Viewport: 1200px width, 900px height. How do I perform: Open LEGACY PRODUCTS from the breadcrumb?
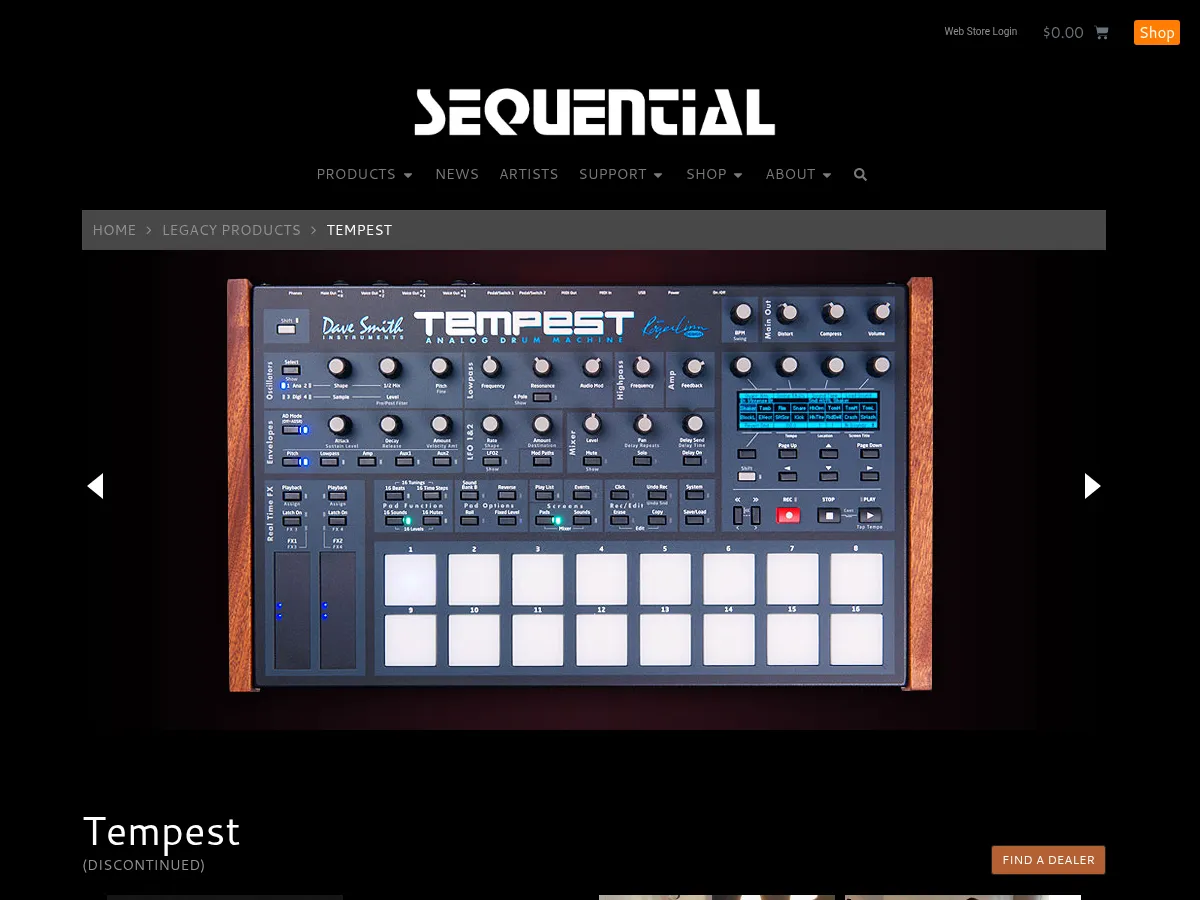coord(231,230)
